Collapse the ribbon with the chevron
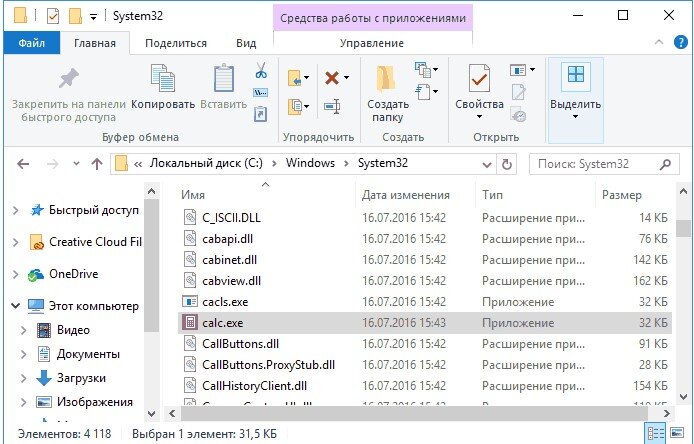The image size is (694, 444). coord(659,42)
